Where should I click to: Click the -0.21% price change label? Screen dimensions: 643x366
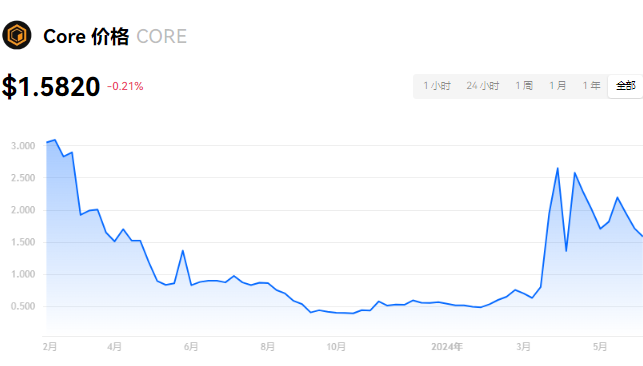pos(125,86)
